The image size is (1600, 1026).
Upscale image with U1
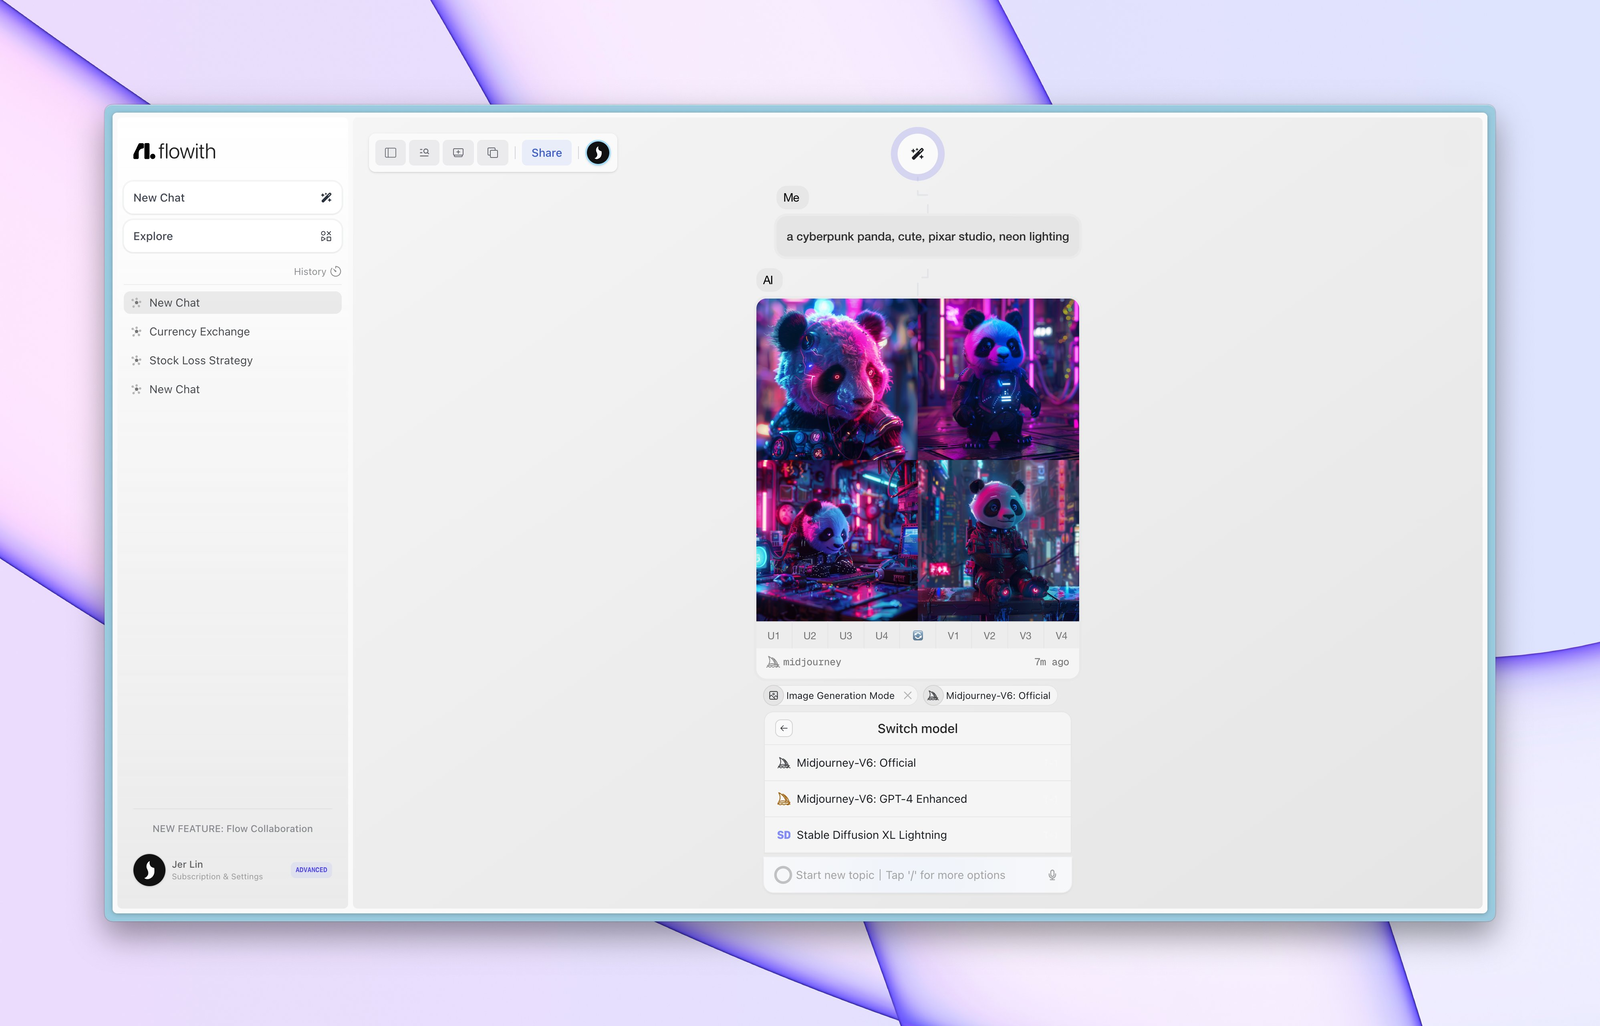[x=774, y=636]
